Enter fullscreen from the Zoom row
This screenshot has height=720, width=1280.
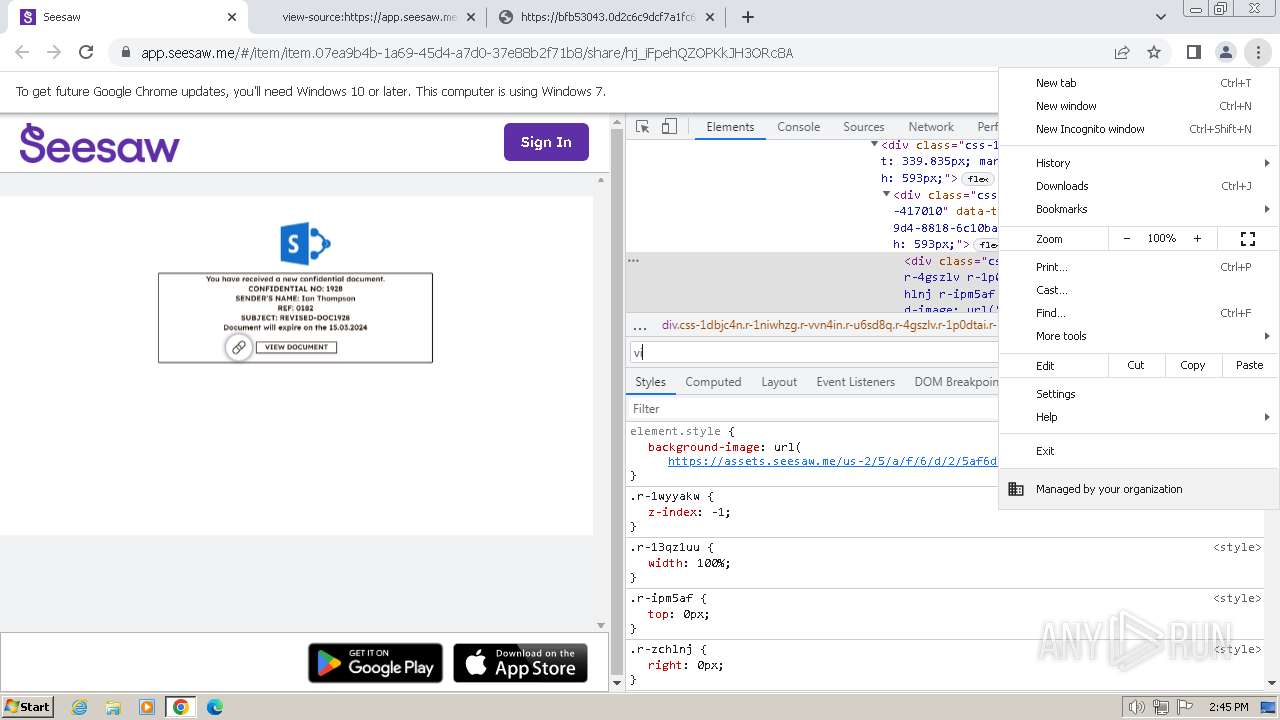point(1248,239)
